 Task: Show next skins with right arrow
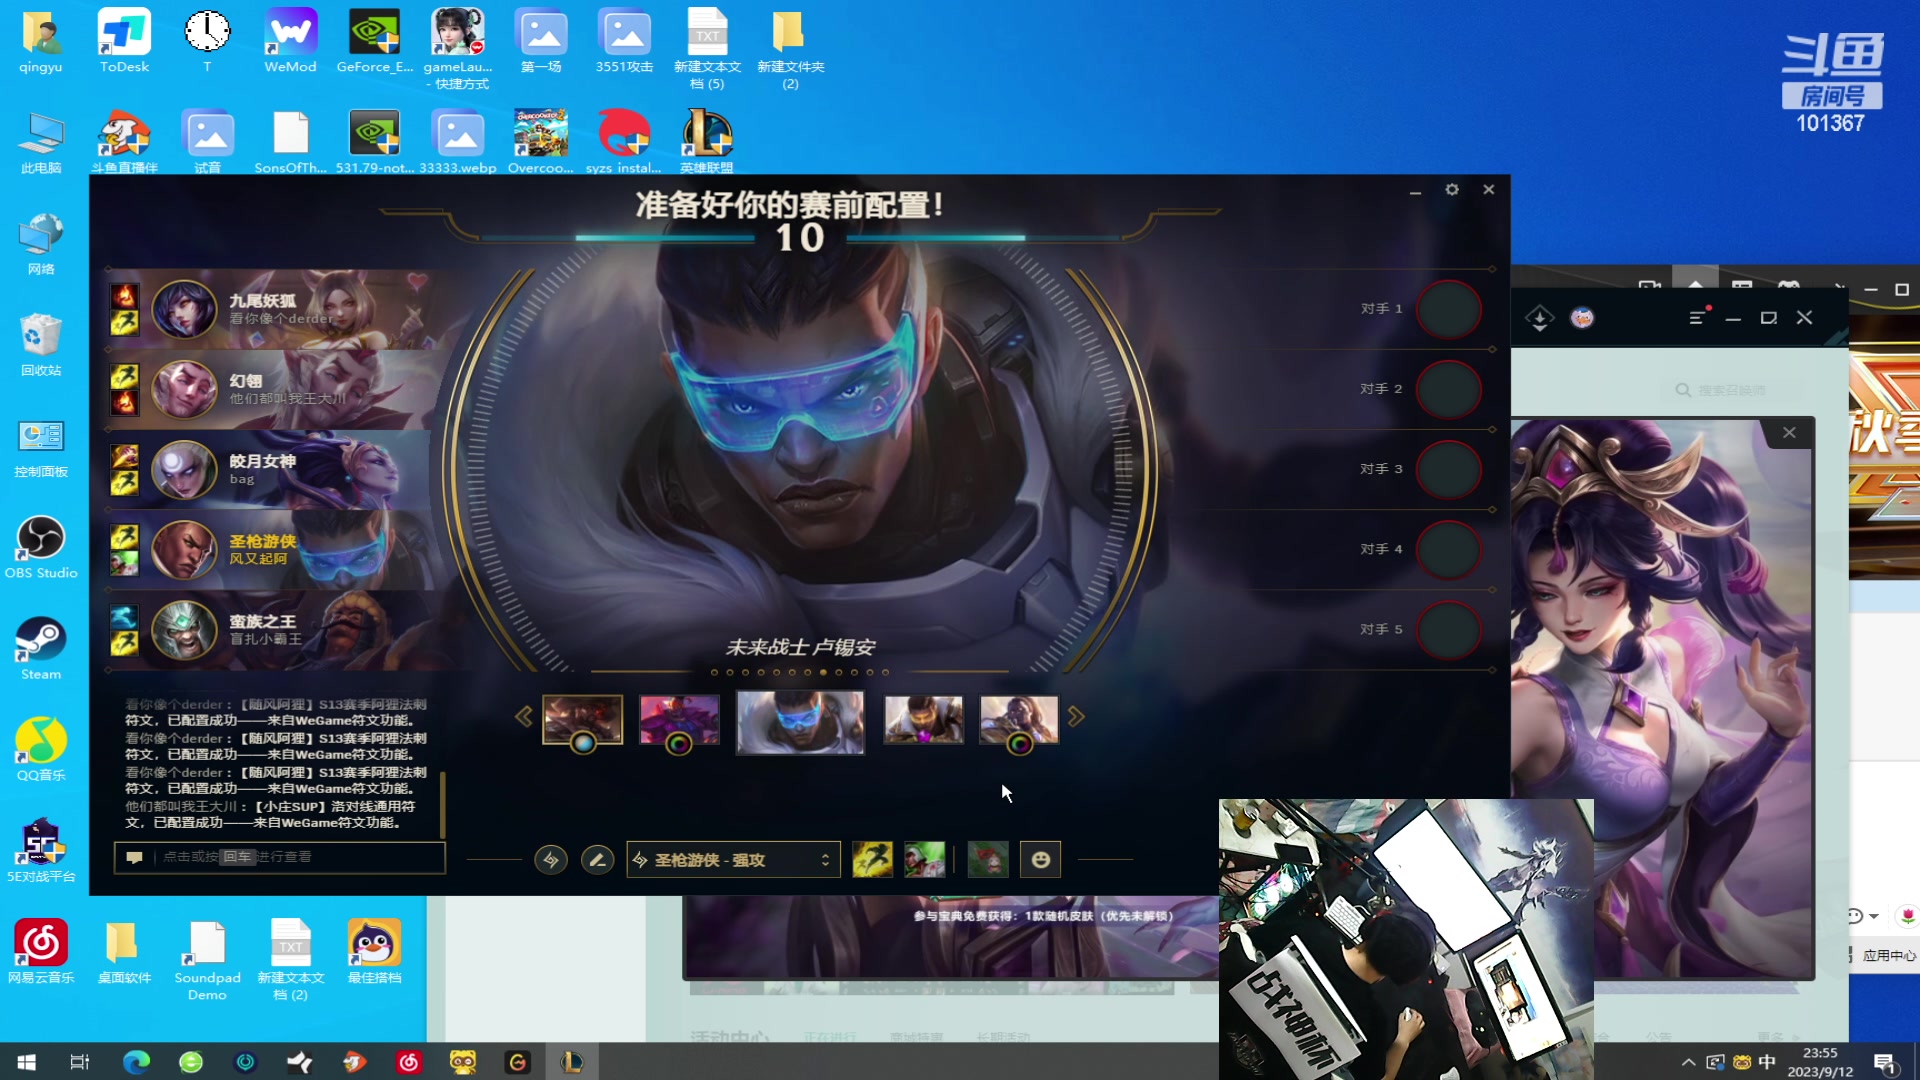coord(1076,717)
